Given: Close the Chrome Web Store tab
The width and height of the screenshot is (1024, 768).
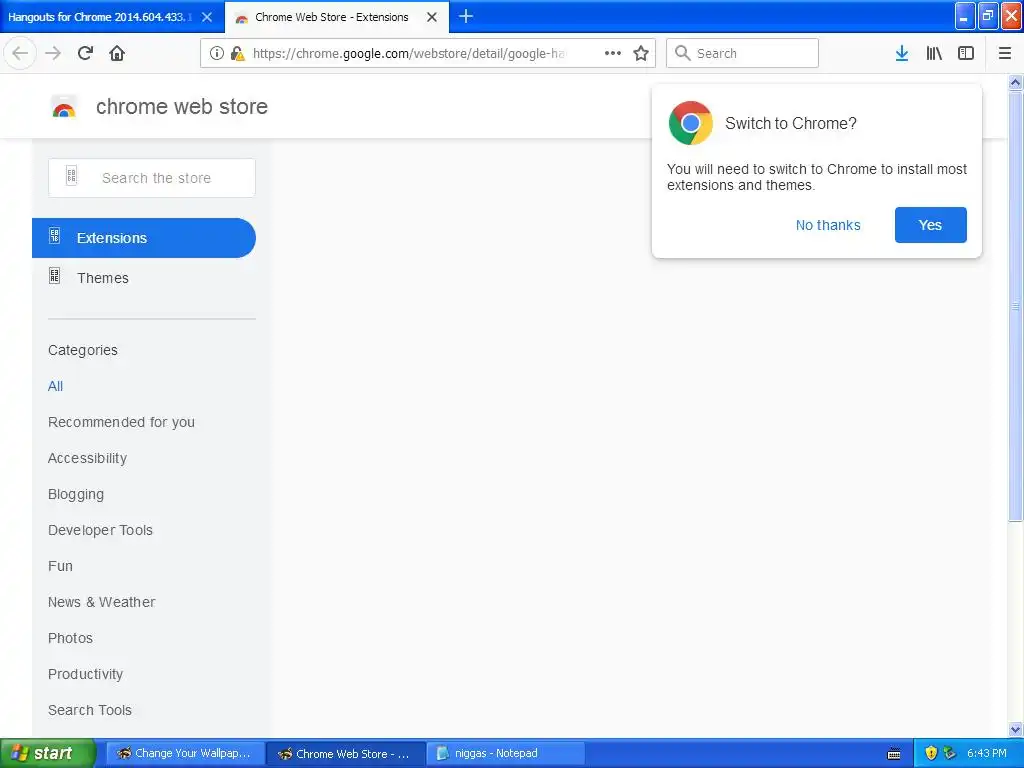Looking at the screenshot, I should click(x=432, y=17).
